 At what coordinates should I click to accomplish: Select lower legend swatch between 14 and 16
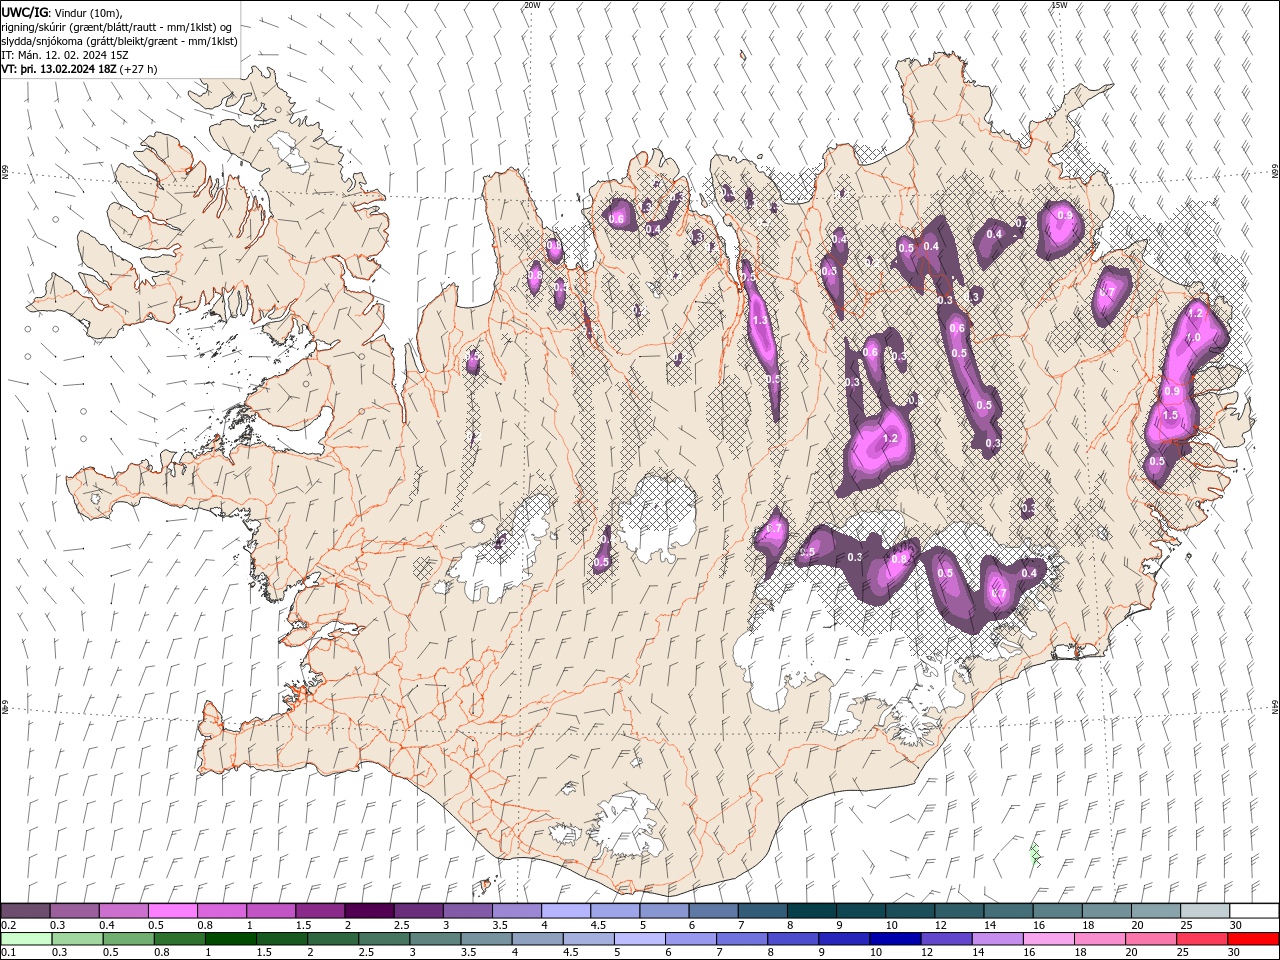(998, 939)
